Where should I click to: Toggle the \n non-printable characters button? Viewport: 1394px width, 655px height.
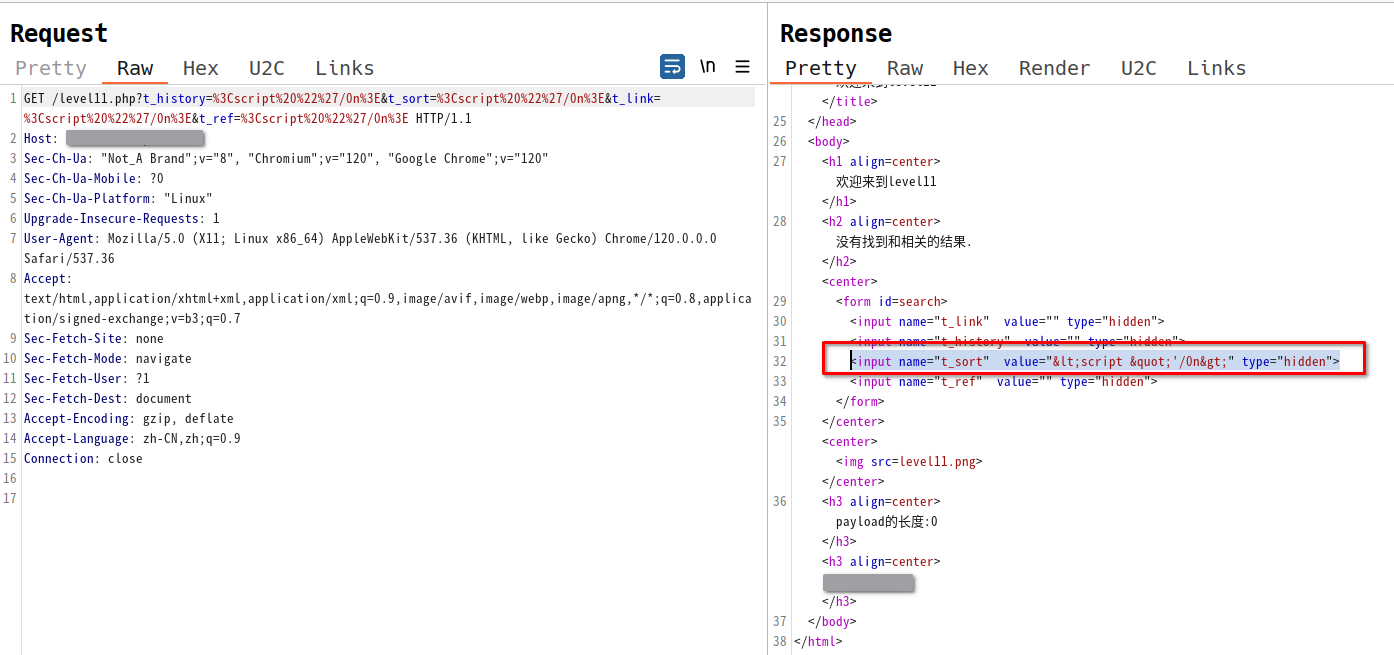(707, 67)
